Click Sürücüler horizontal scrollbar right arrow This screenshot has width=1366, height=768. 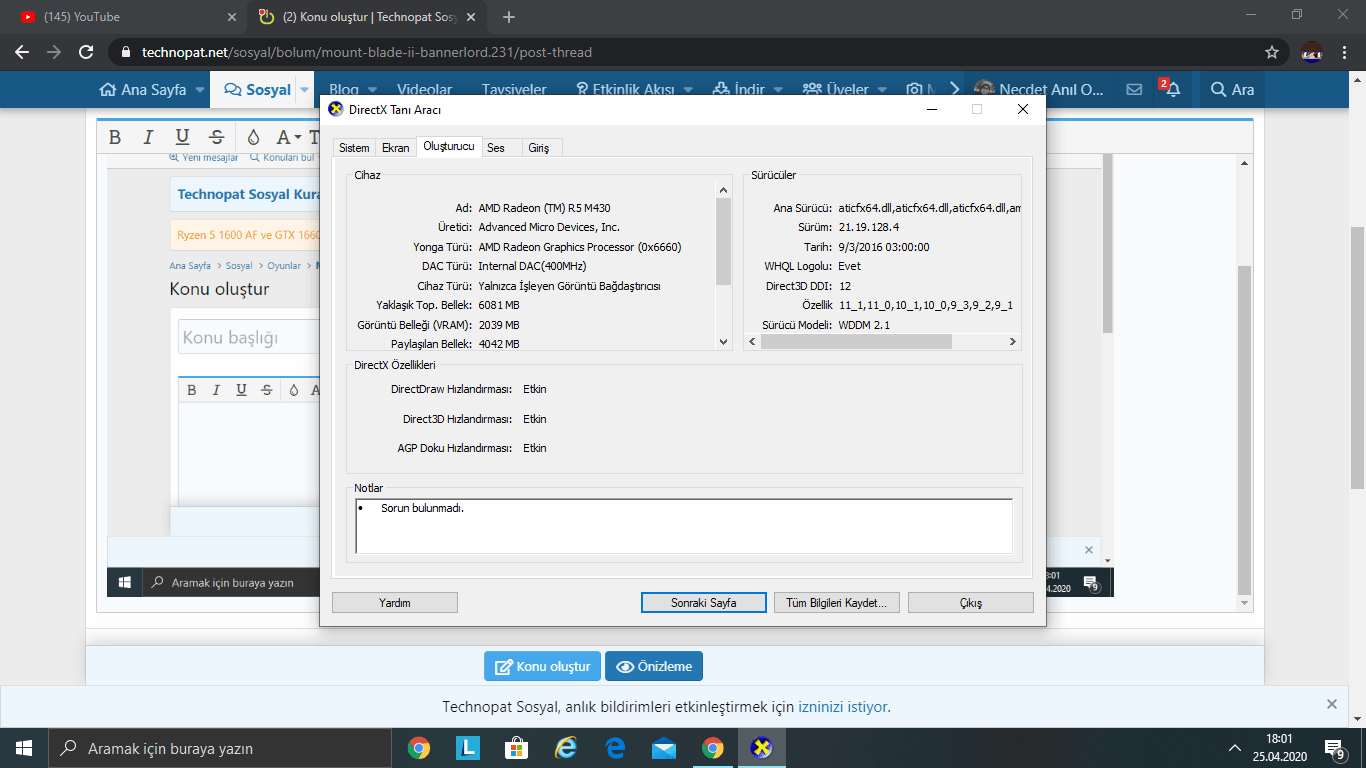pyautogui.click(x=1012, y=341)
